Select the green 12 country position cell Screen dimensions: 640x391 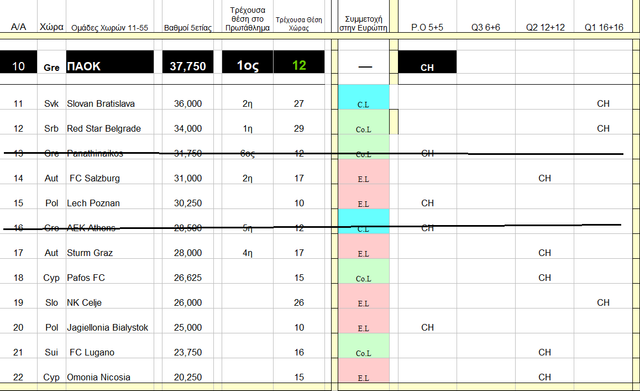299,62
